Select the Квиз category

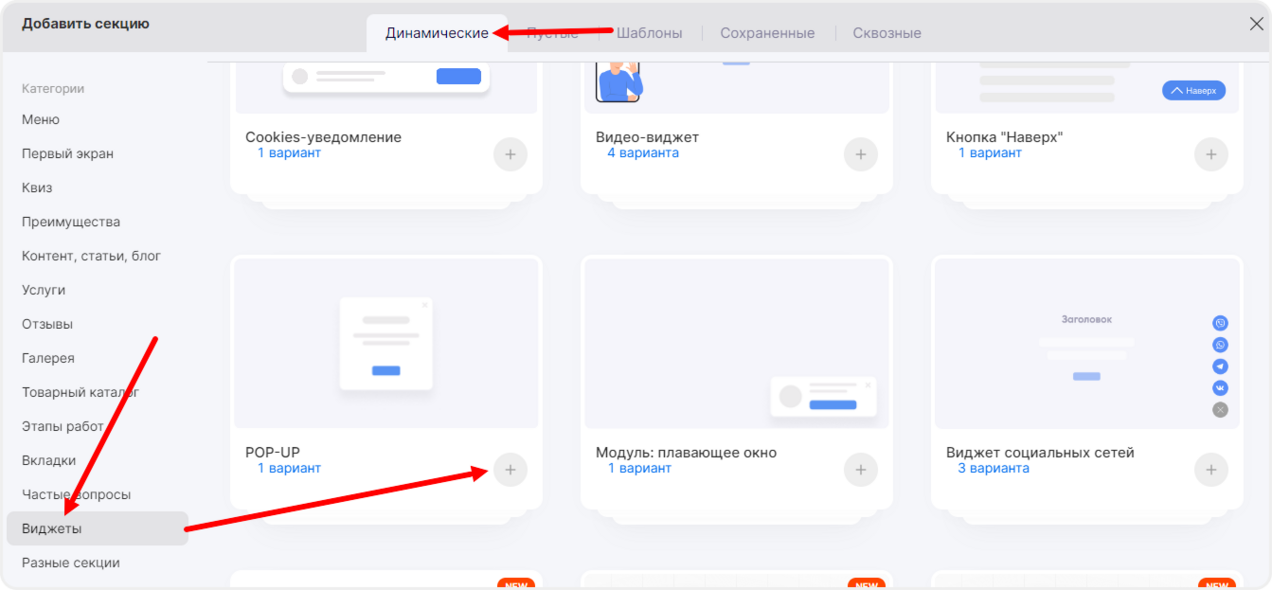(37, 188)
